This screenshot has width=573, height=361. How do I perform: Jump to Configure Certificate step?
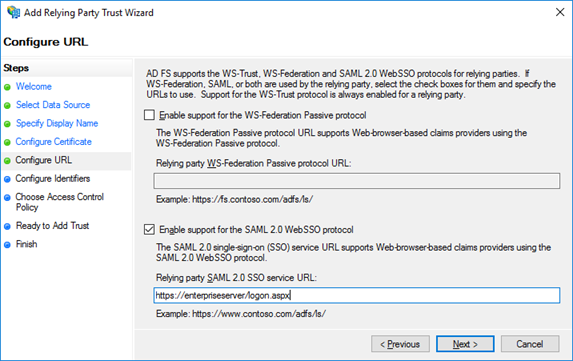pos(54,142)
